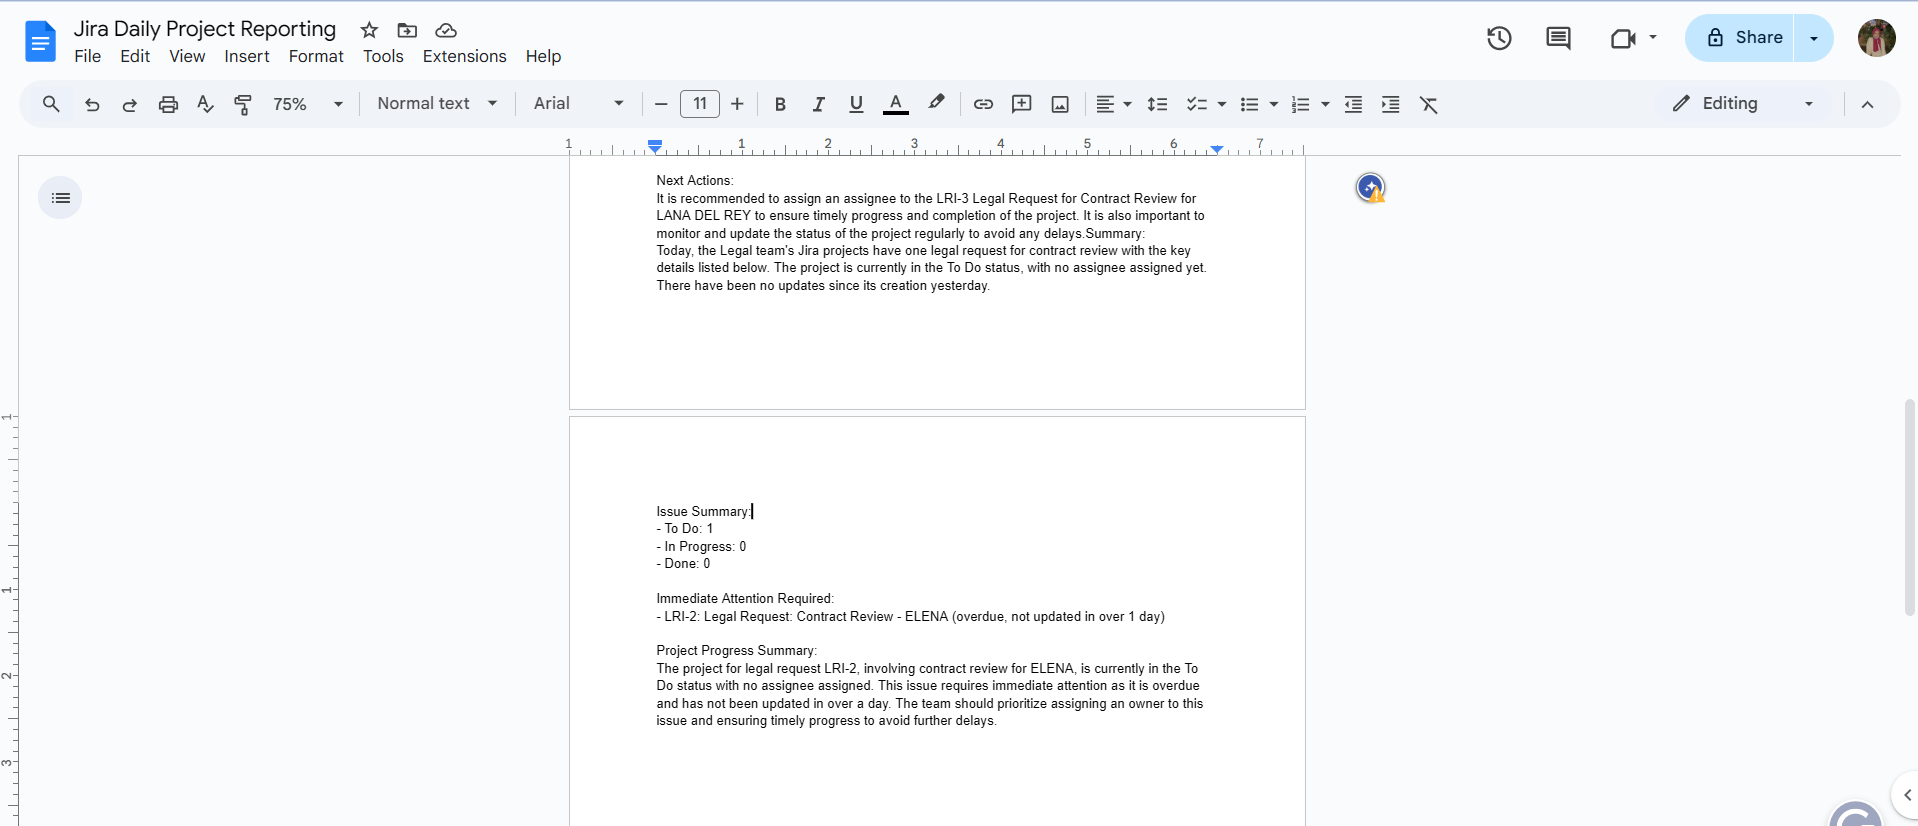Open the text color picker

(896, 104)
